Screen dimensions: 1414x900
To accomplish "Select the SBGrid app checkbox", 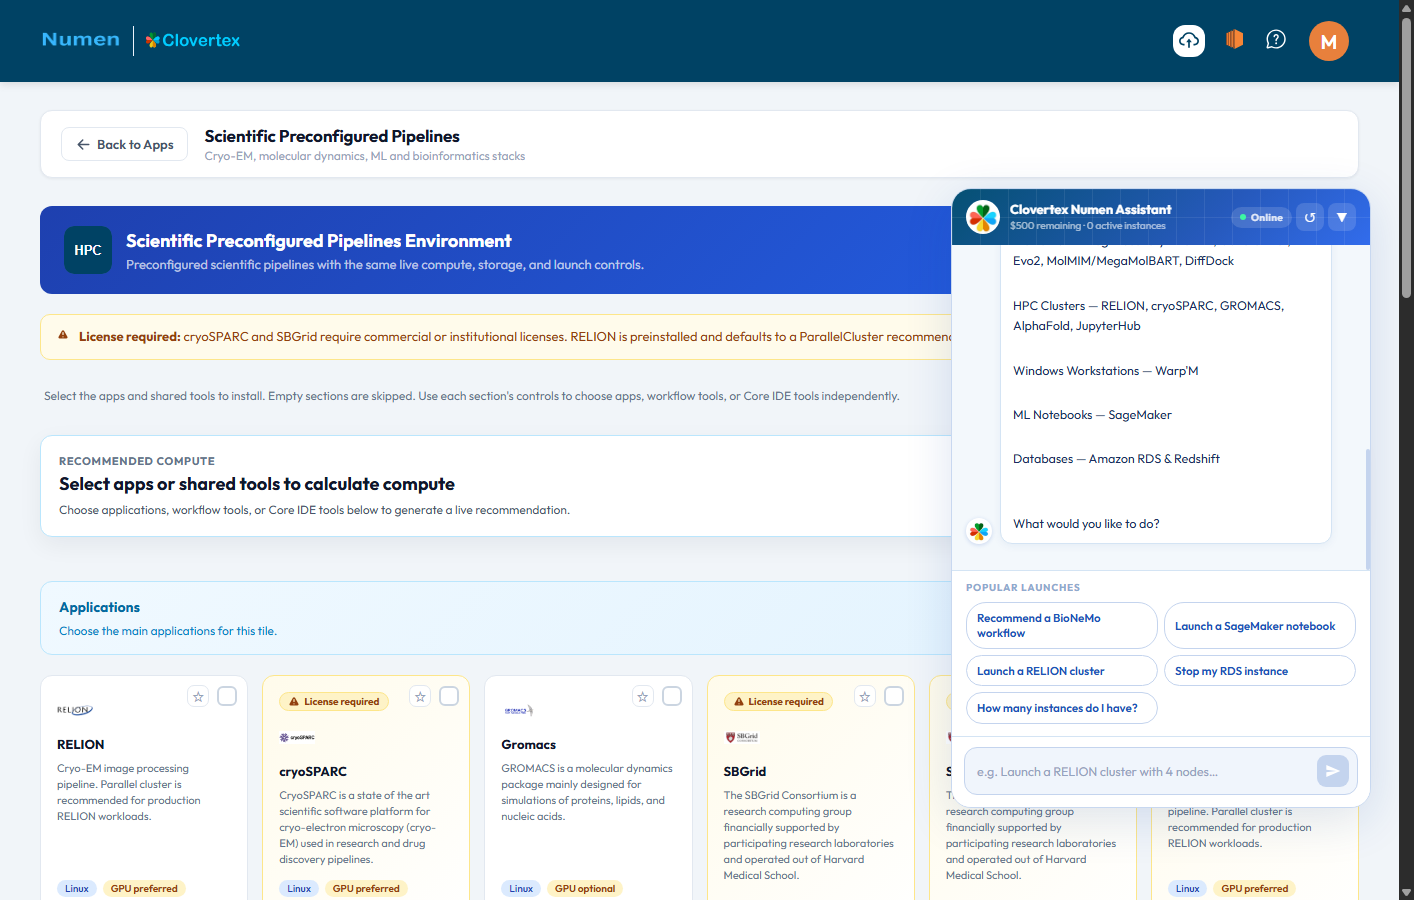I will pos(894,696).
